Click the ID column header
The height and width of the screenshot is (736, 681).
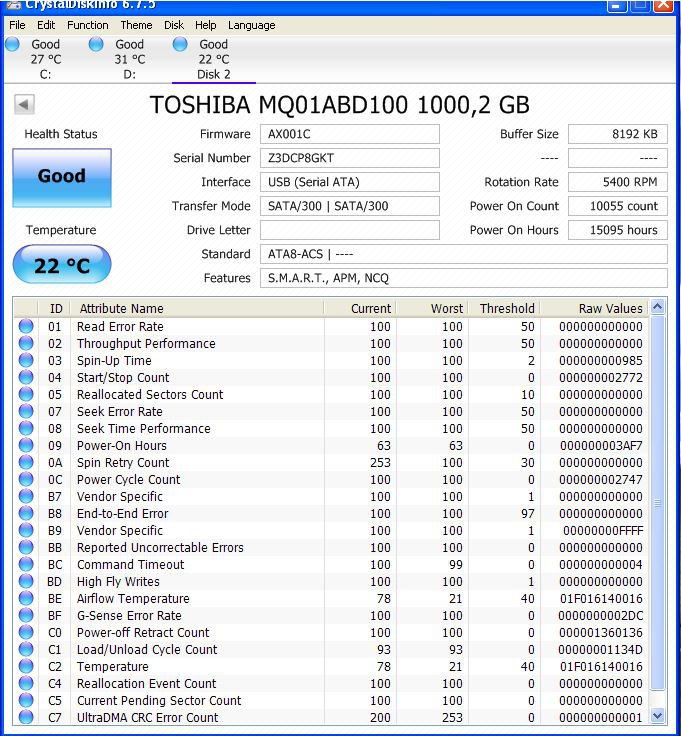coord(54,308)
